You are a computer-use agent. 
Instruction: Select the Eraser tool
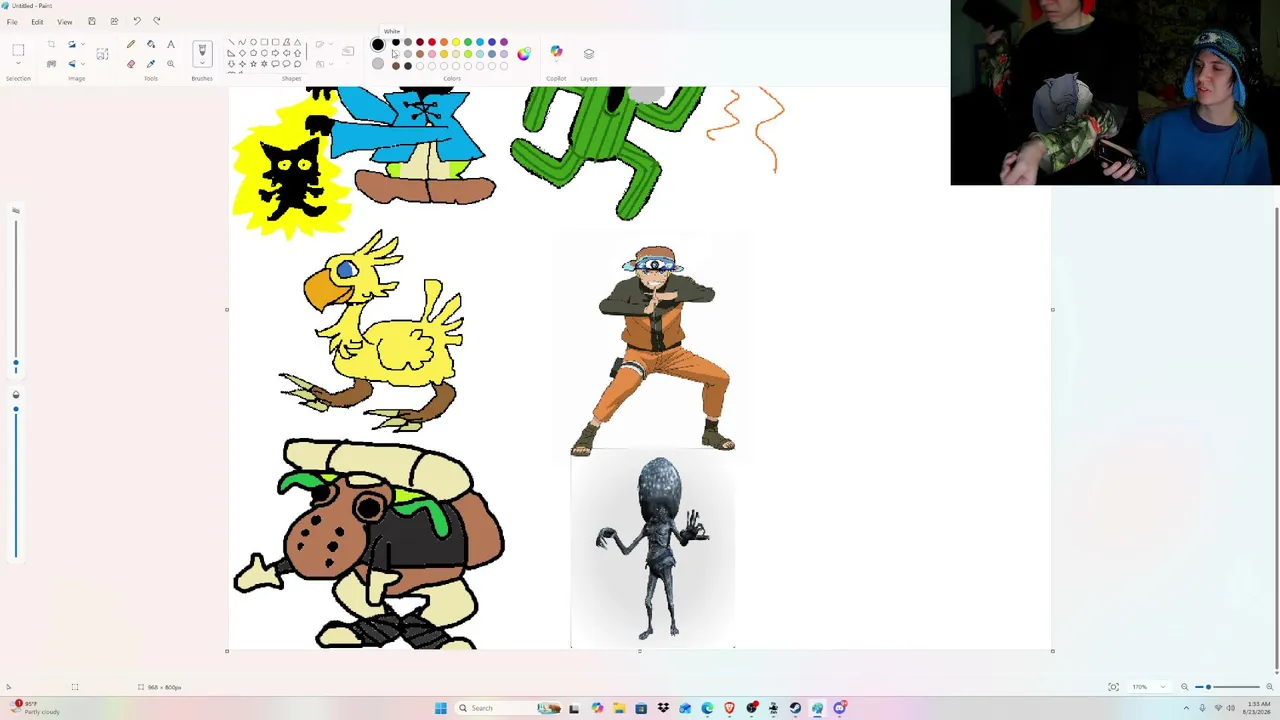tap(131, 64)
